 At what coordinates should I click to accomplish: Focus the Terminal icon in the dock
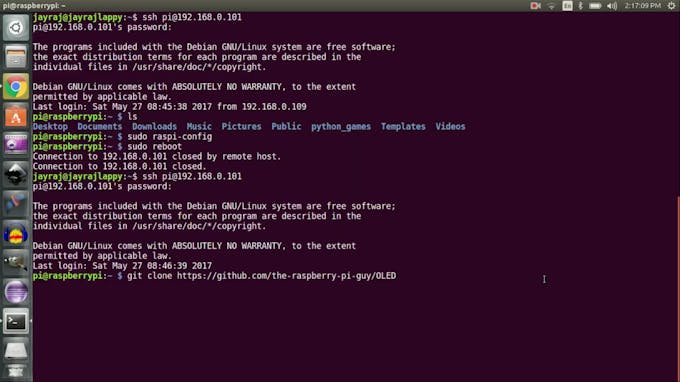16,321
